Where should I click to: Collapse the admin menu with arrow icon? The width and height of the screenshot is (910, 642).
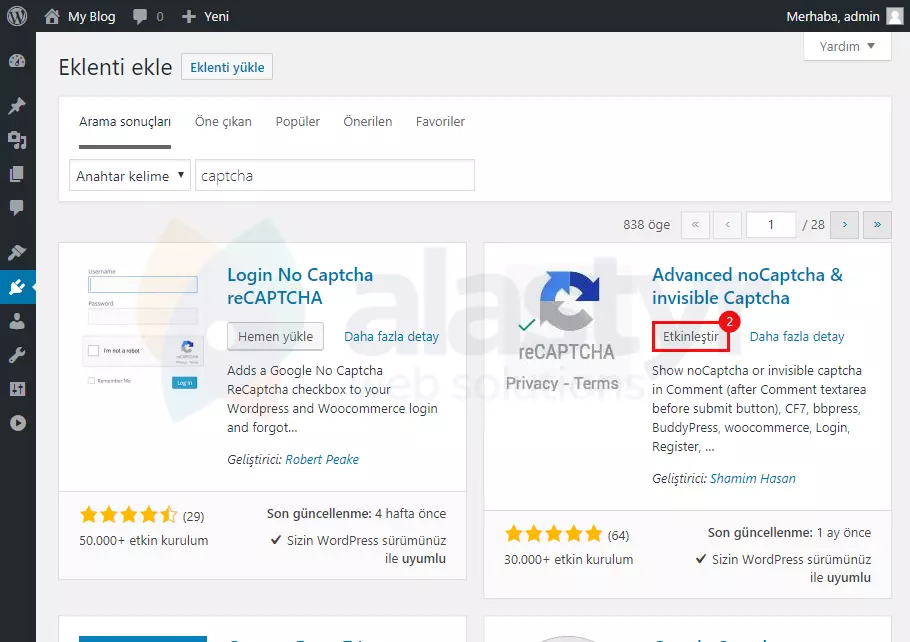coord(17,422)
